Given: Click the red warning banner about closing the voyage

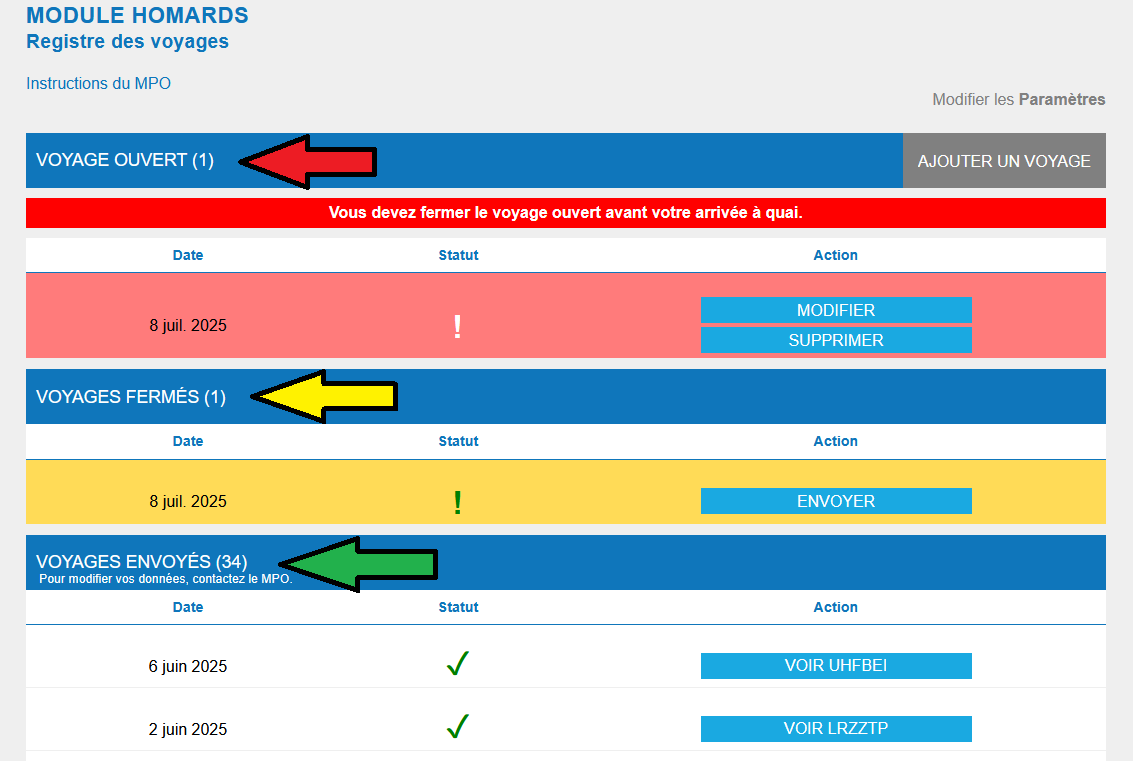Looking at the screenshot, I should [x=565, y=213].
